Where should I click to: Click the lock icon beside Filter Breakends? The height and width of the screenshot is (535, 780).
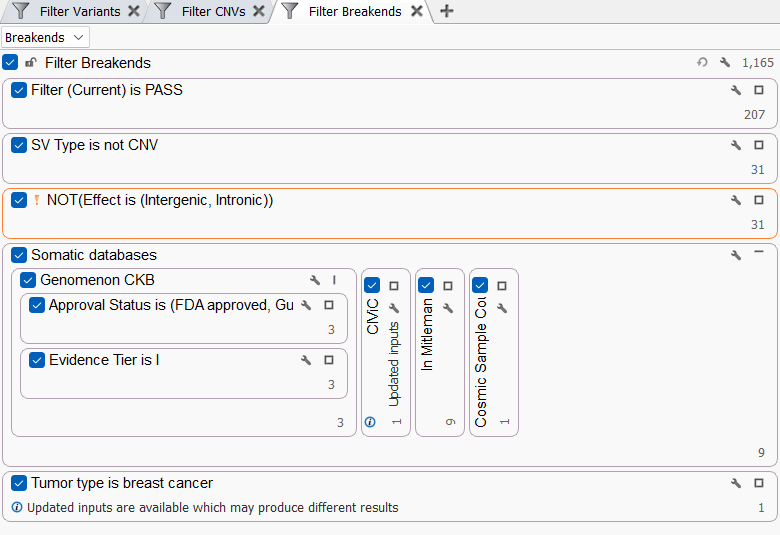click(x=30, y=63)
